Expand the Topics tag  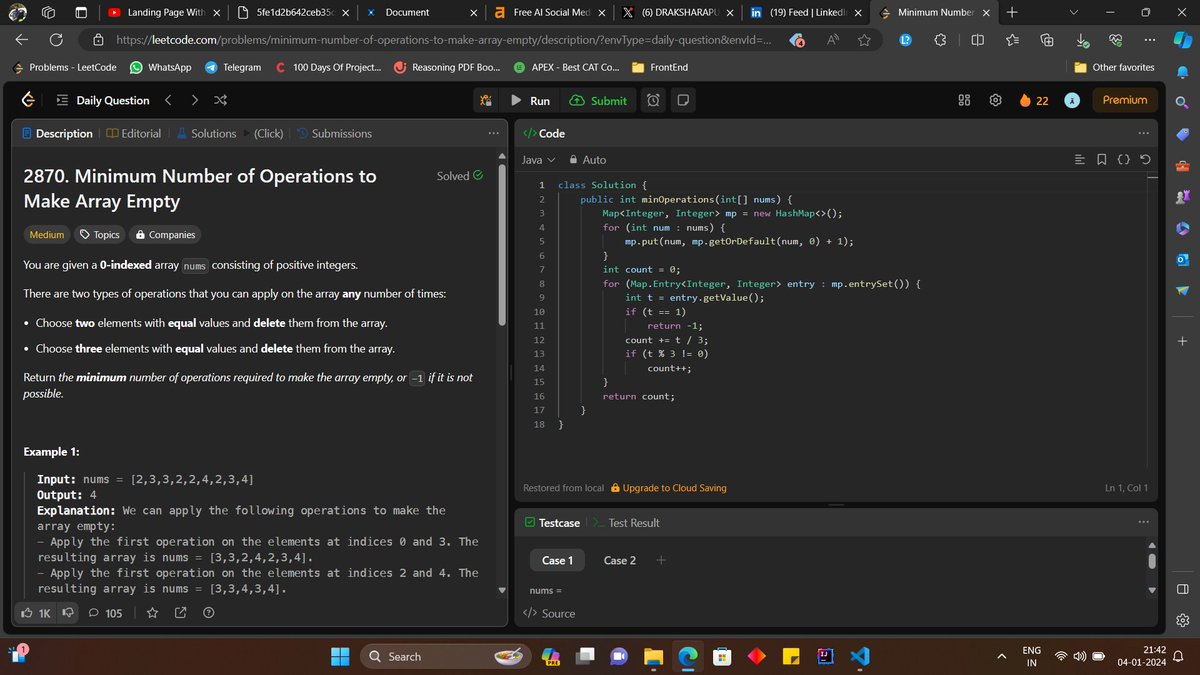99,235
